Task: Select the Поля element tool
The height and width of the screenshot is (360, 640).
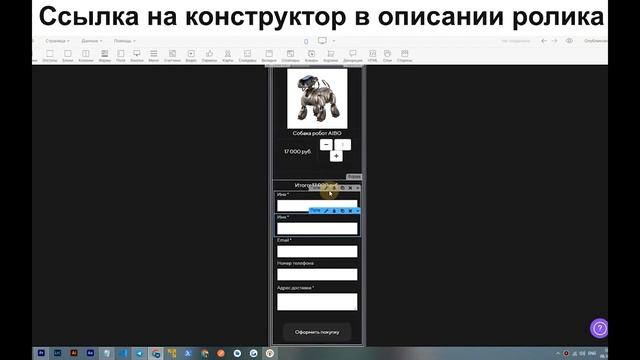Action: point(121,56)
